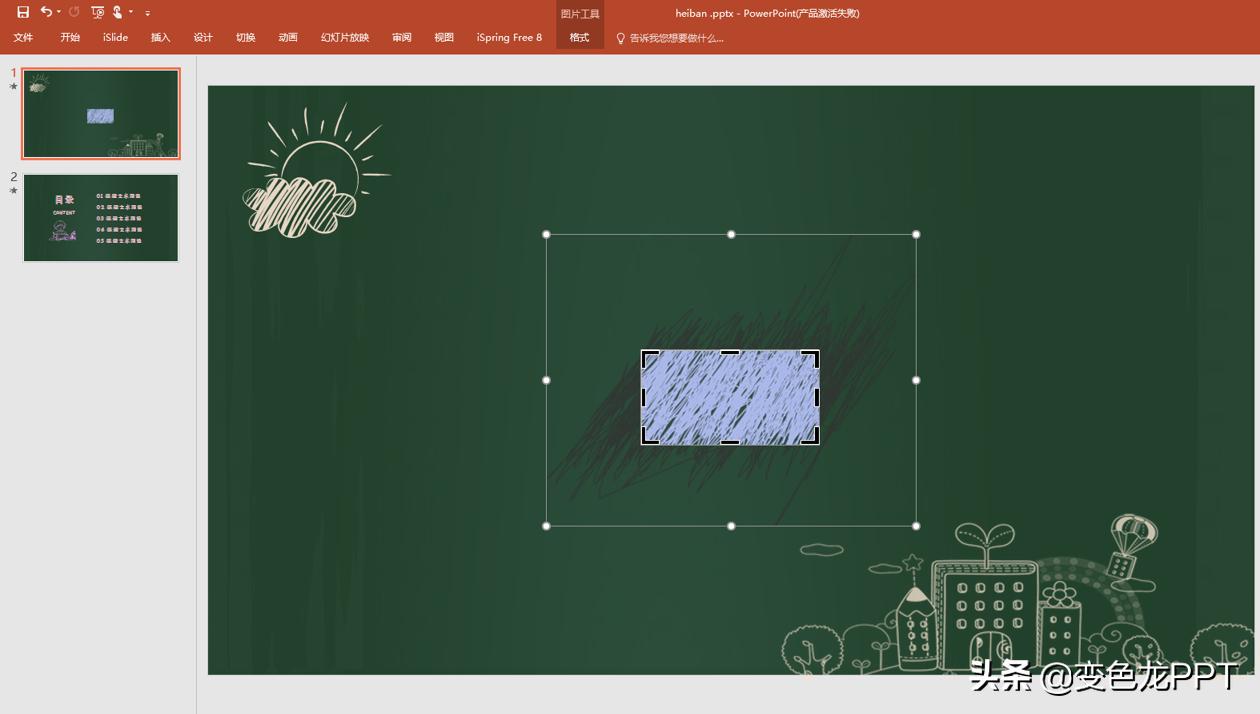
Task: Click the Redo icon in quick access toolbar
Action: pyautogui.click(x=74, y=12)
